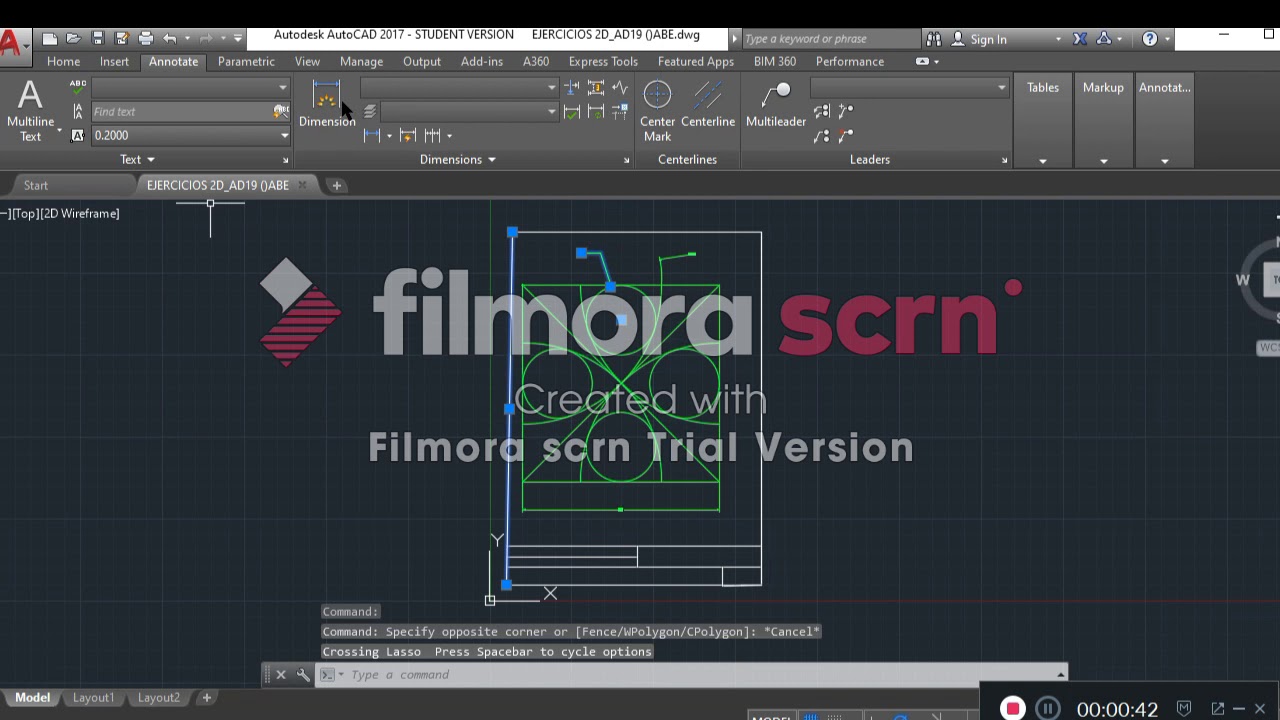Select the Multiline Text tool
The height and width of the screenshot is (720, 1280).
tap(31, 111)
